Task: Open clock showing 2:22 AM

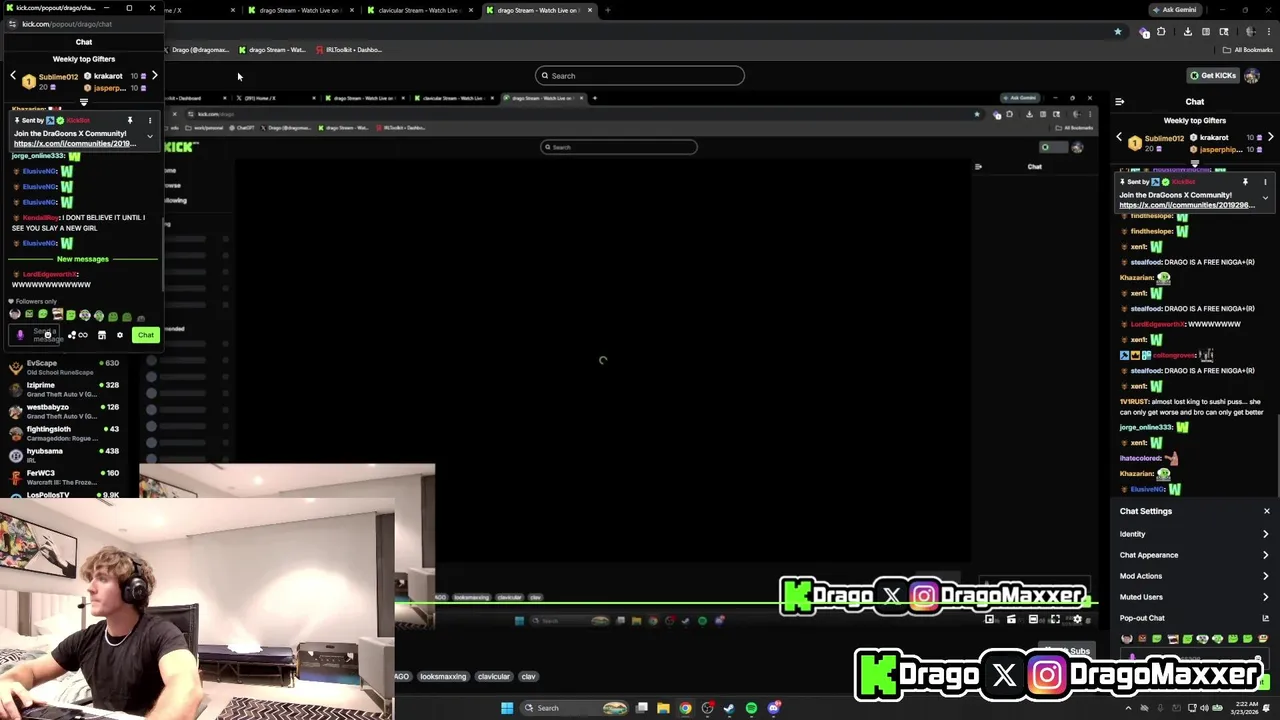Action: (1246, 708)
